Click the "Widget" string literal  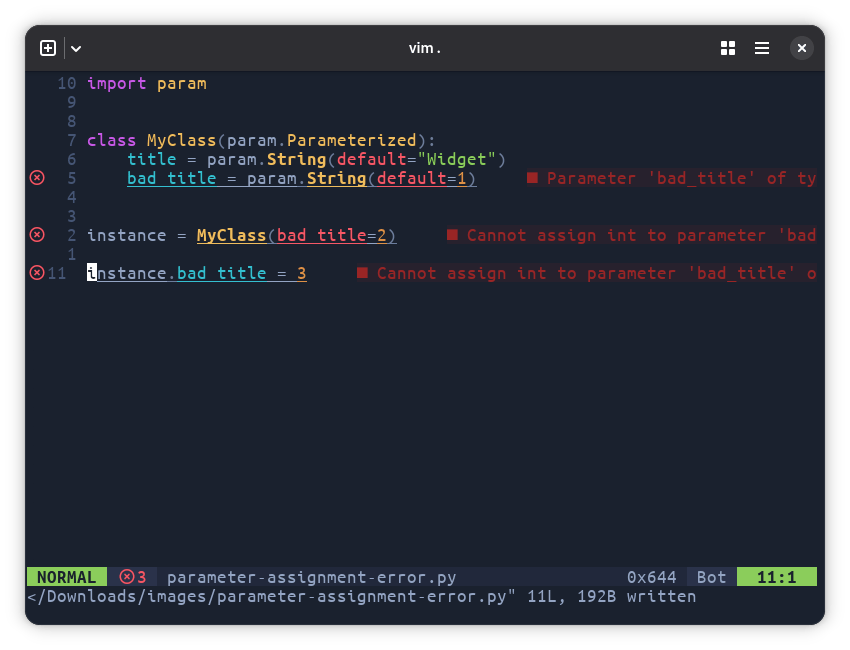point(456,159)
